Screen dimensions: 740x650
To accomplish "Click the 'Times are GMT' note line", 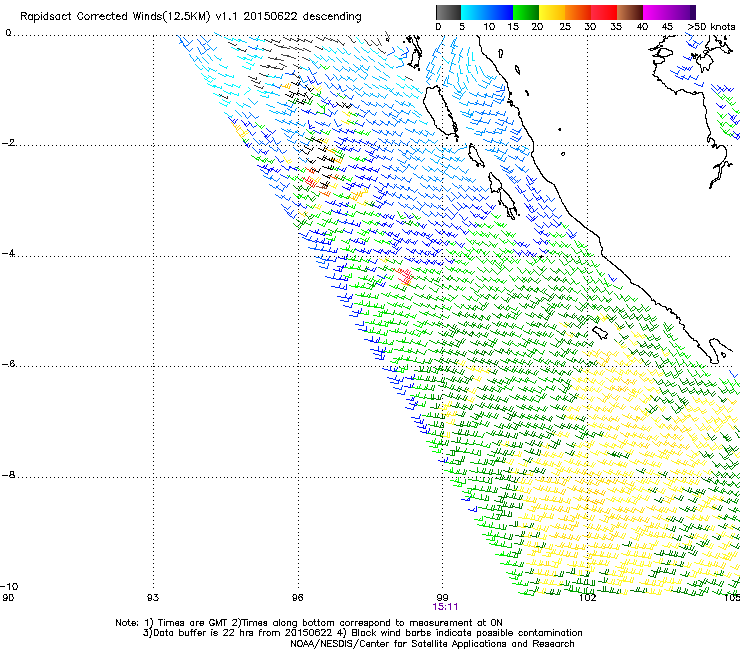I will 309,623.
